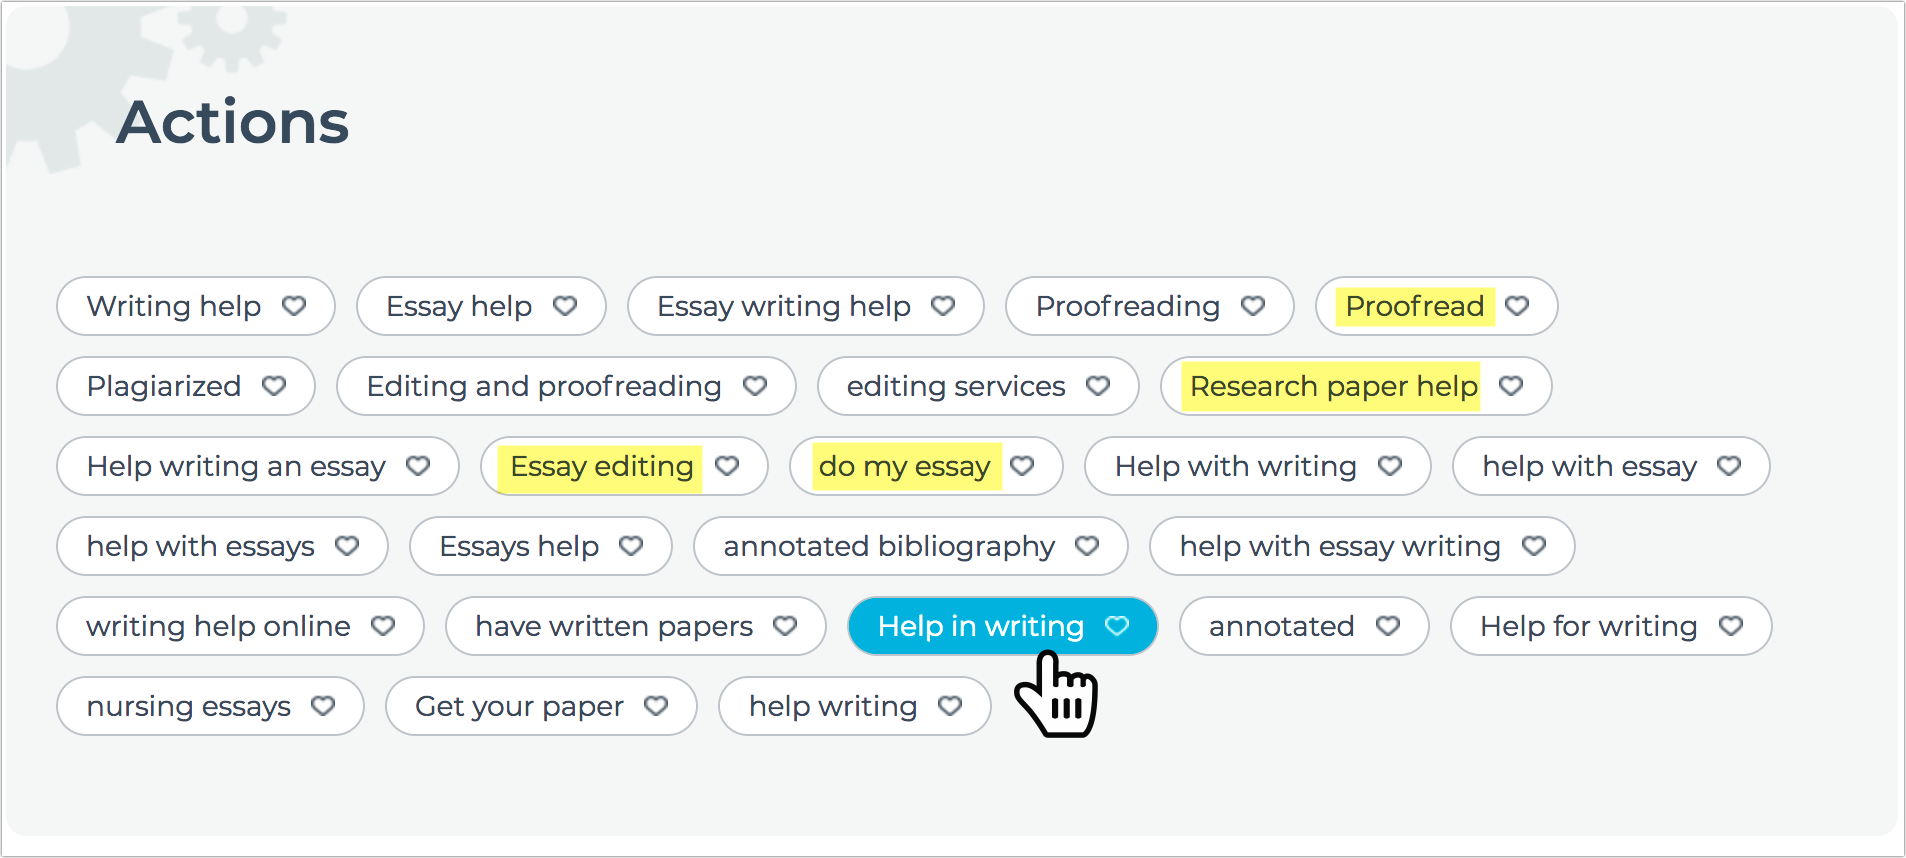Choose the editing services tag
This screenshot has height=858, width=1906.
[955, 386]
